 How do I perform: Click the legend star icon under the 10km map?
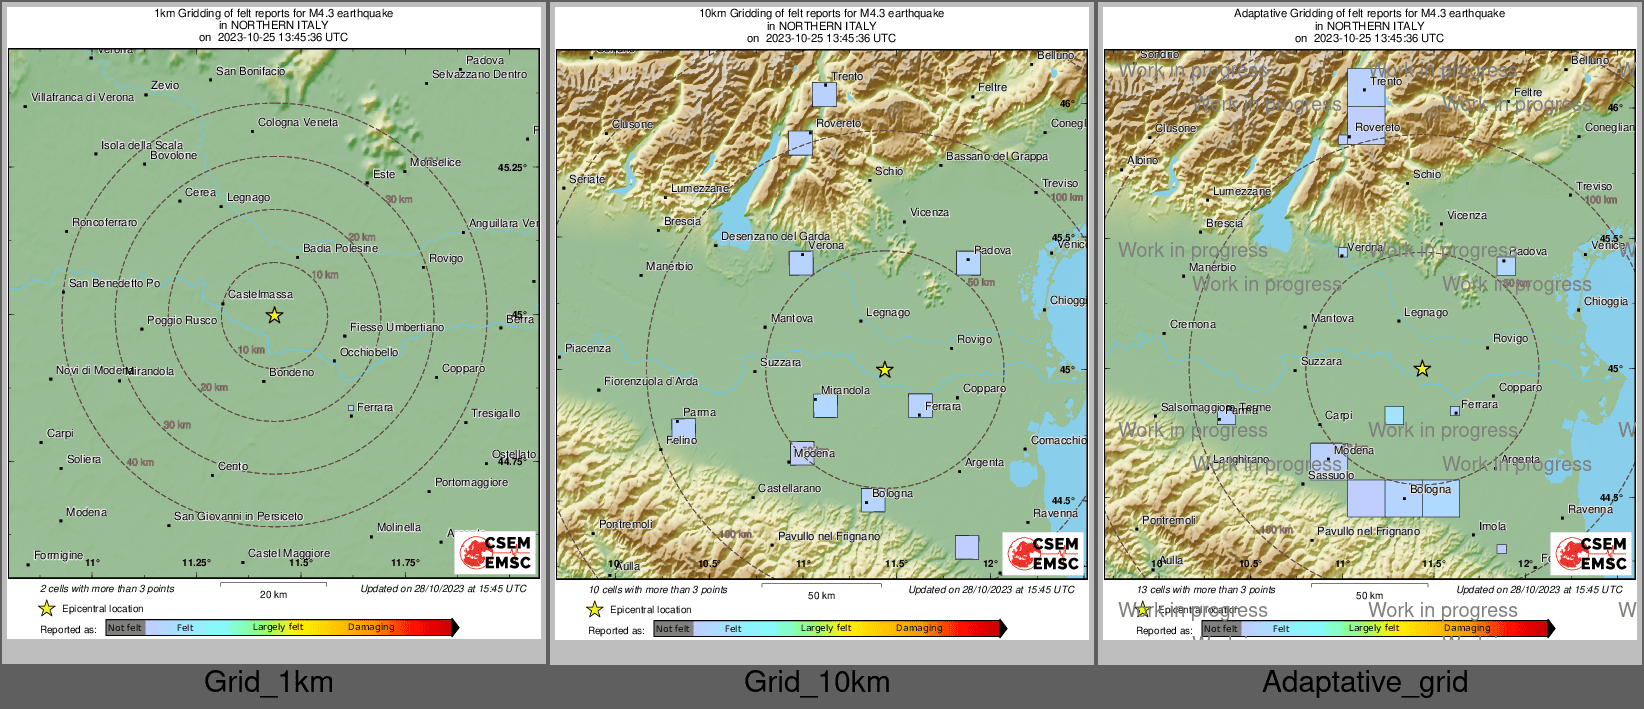594,609
